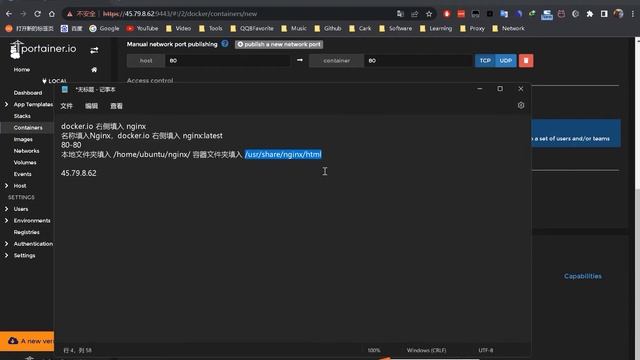This screenshot has height=360, width=640.
Task: Click the not-secure warning icon
Action: (70, 14)
